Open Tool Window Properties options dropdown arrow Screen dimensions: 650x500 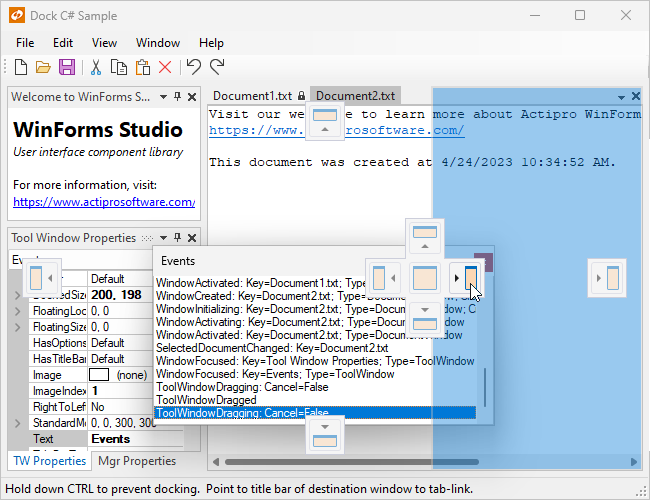click(163, 238)
